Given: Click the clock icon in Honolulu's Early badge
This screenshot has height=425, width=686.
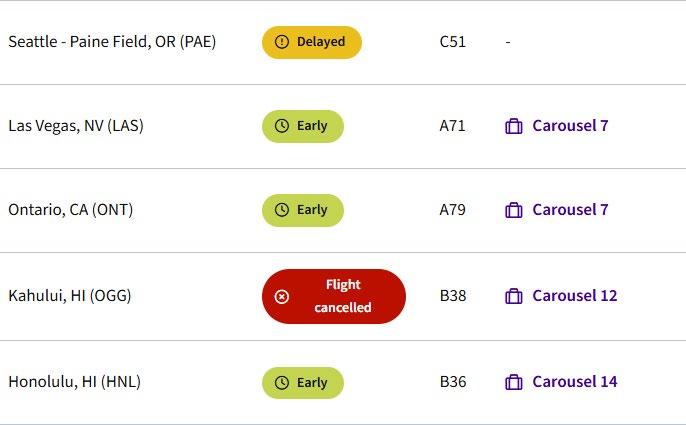Looking at the screenshot, I should click(281, 382).
